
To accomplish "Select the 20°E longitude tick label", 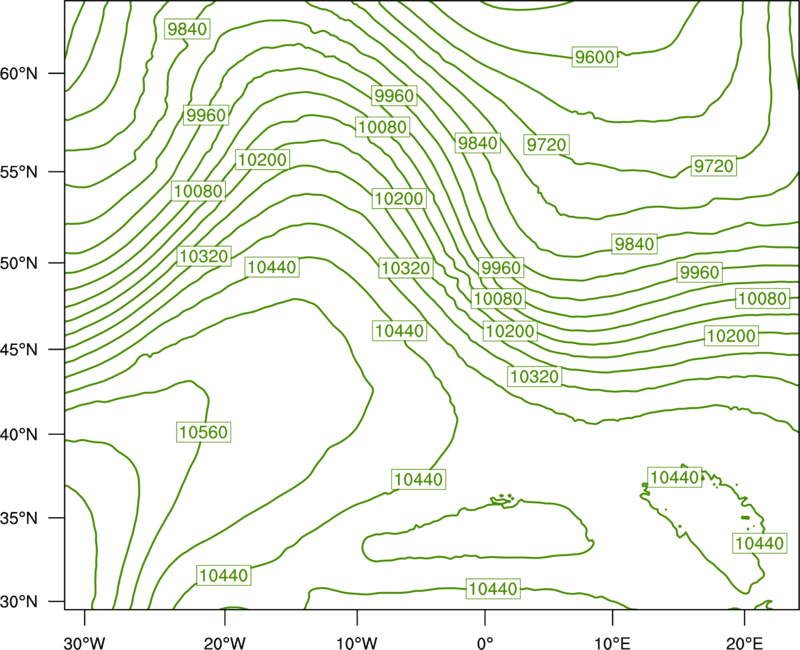I will [x=744, y=643].
